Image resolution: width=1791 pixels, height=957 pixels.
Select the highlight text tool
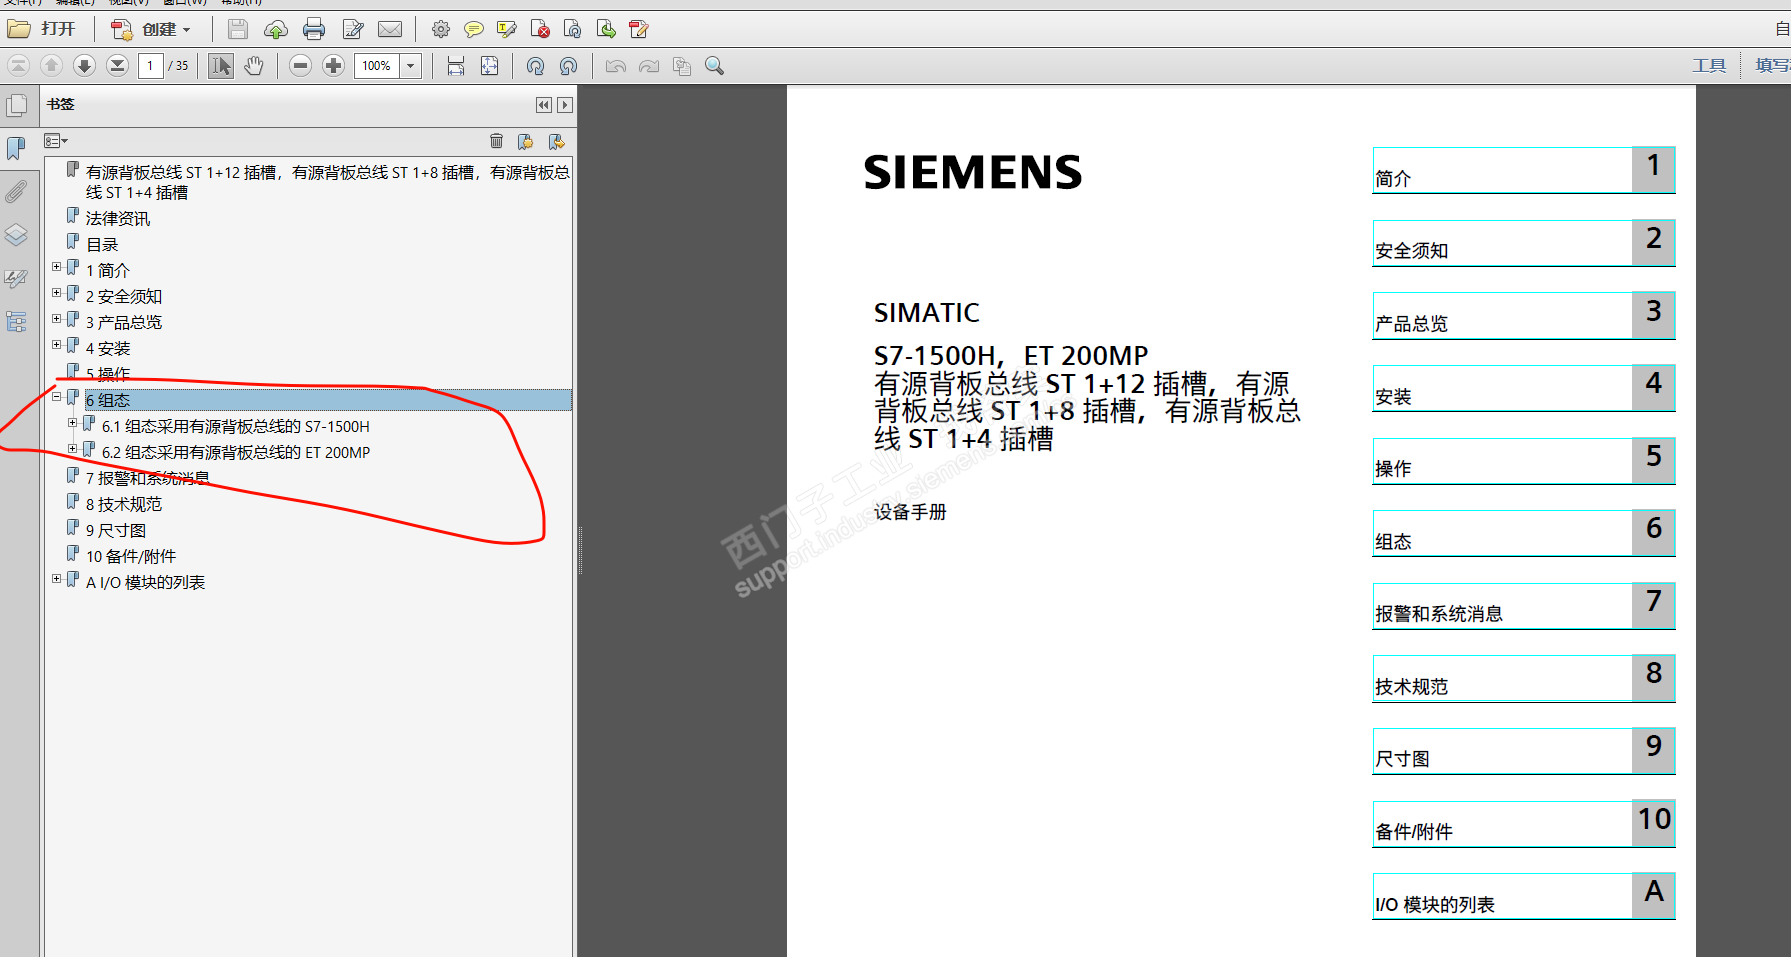507,29
